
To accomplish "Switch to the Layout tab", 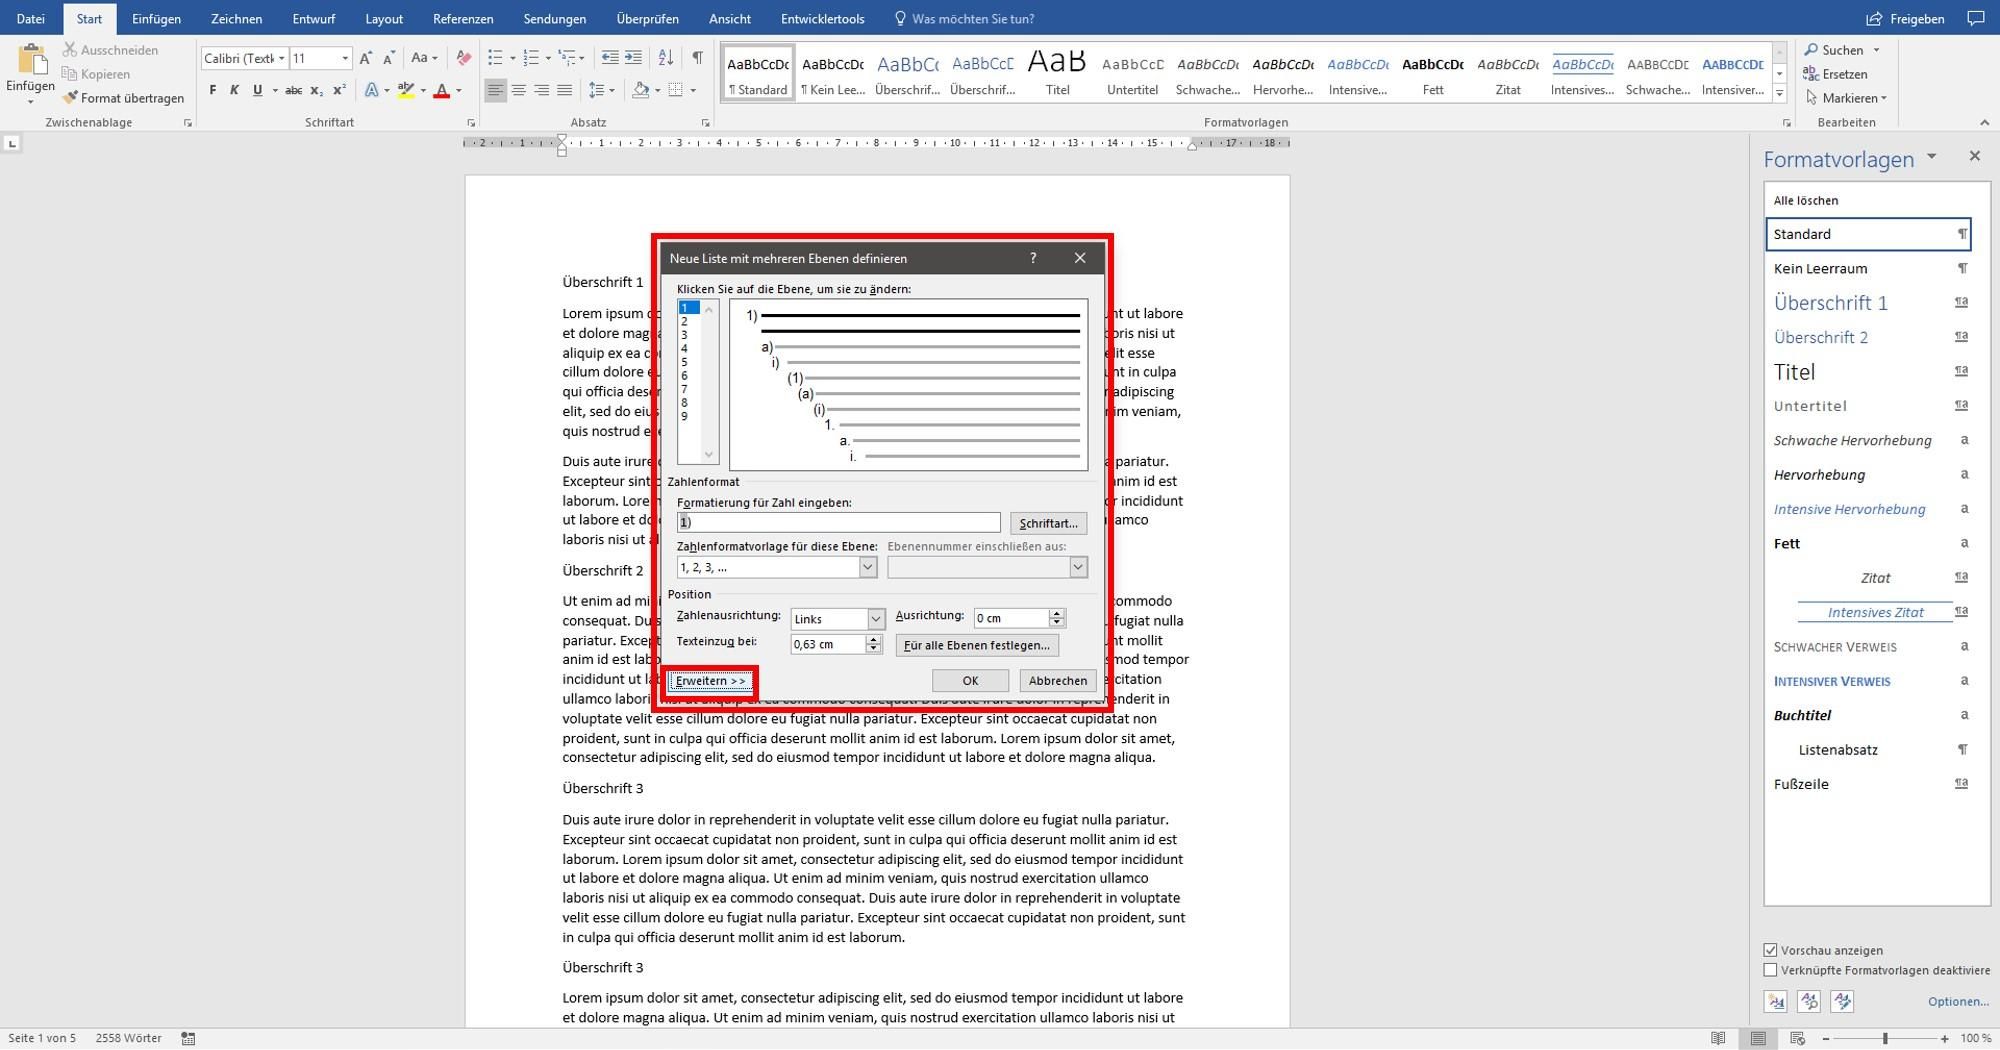I will 384,19.
